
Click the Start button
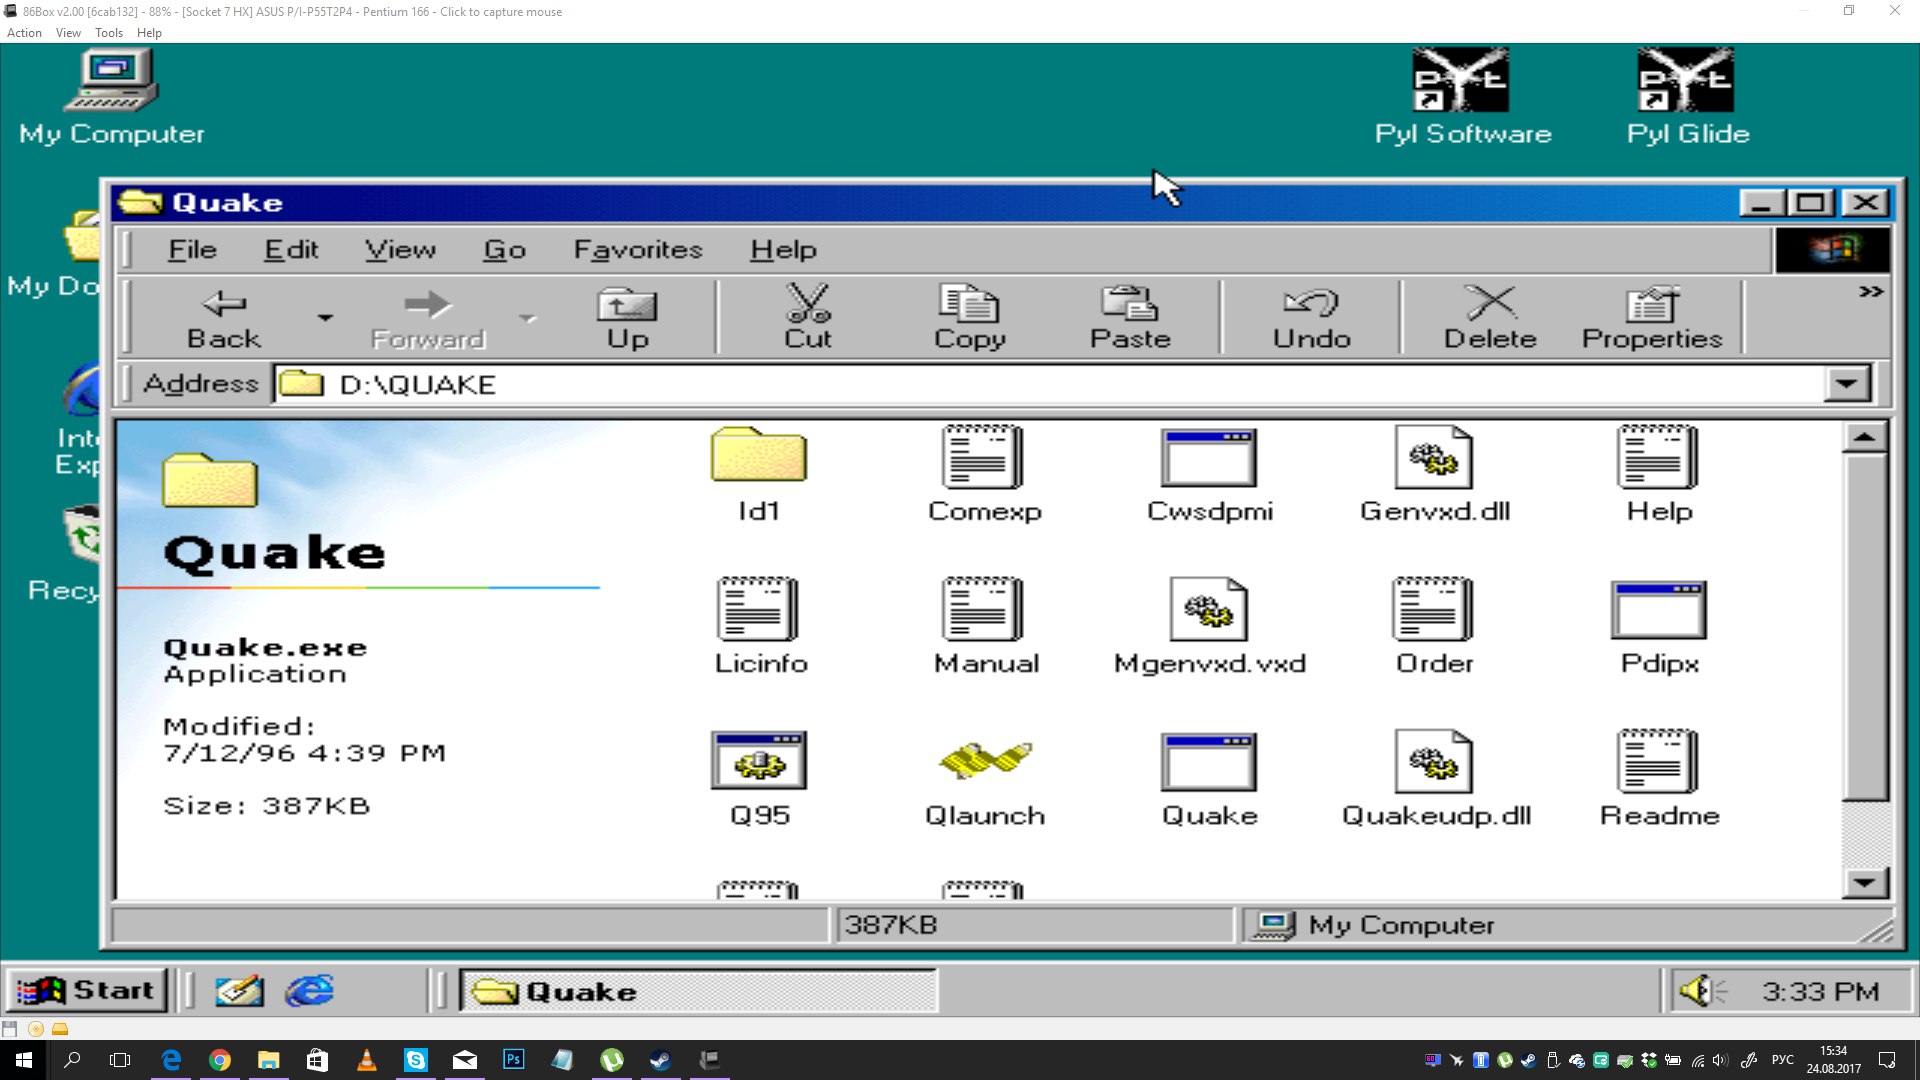click(87, 991)
